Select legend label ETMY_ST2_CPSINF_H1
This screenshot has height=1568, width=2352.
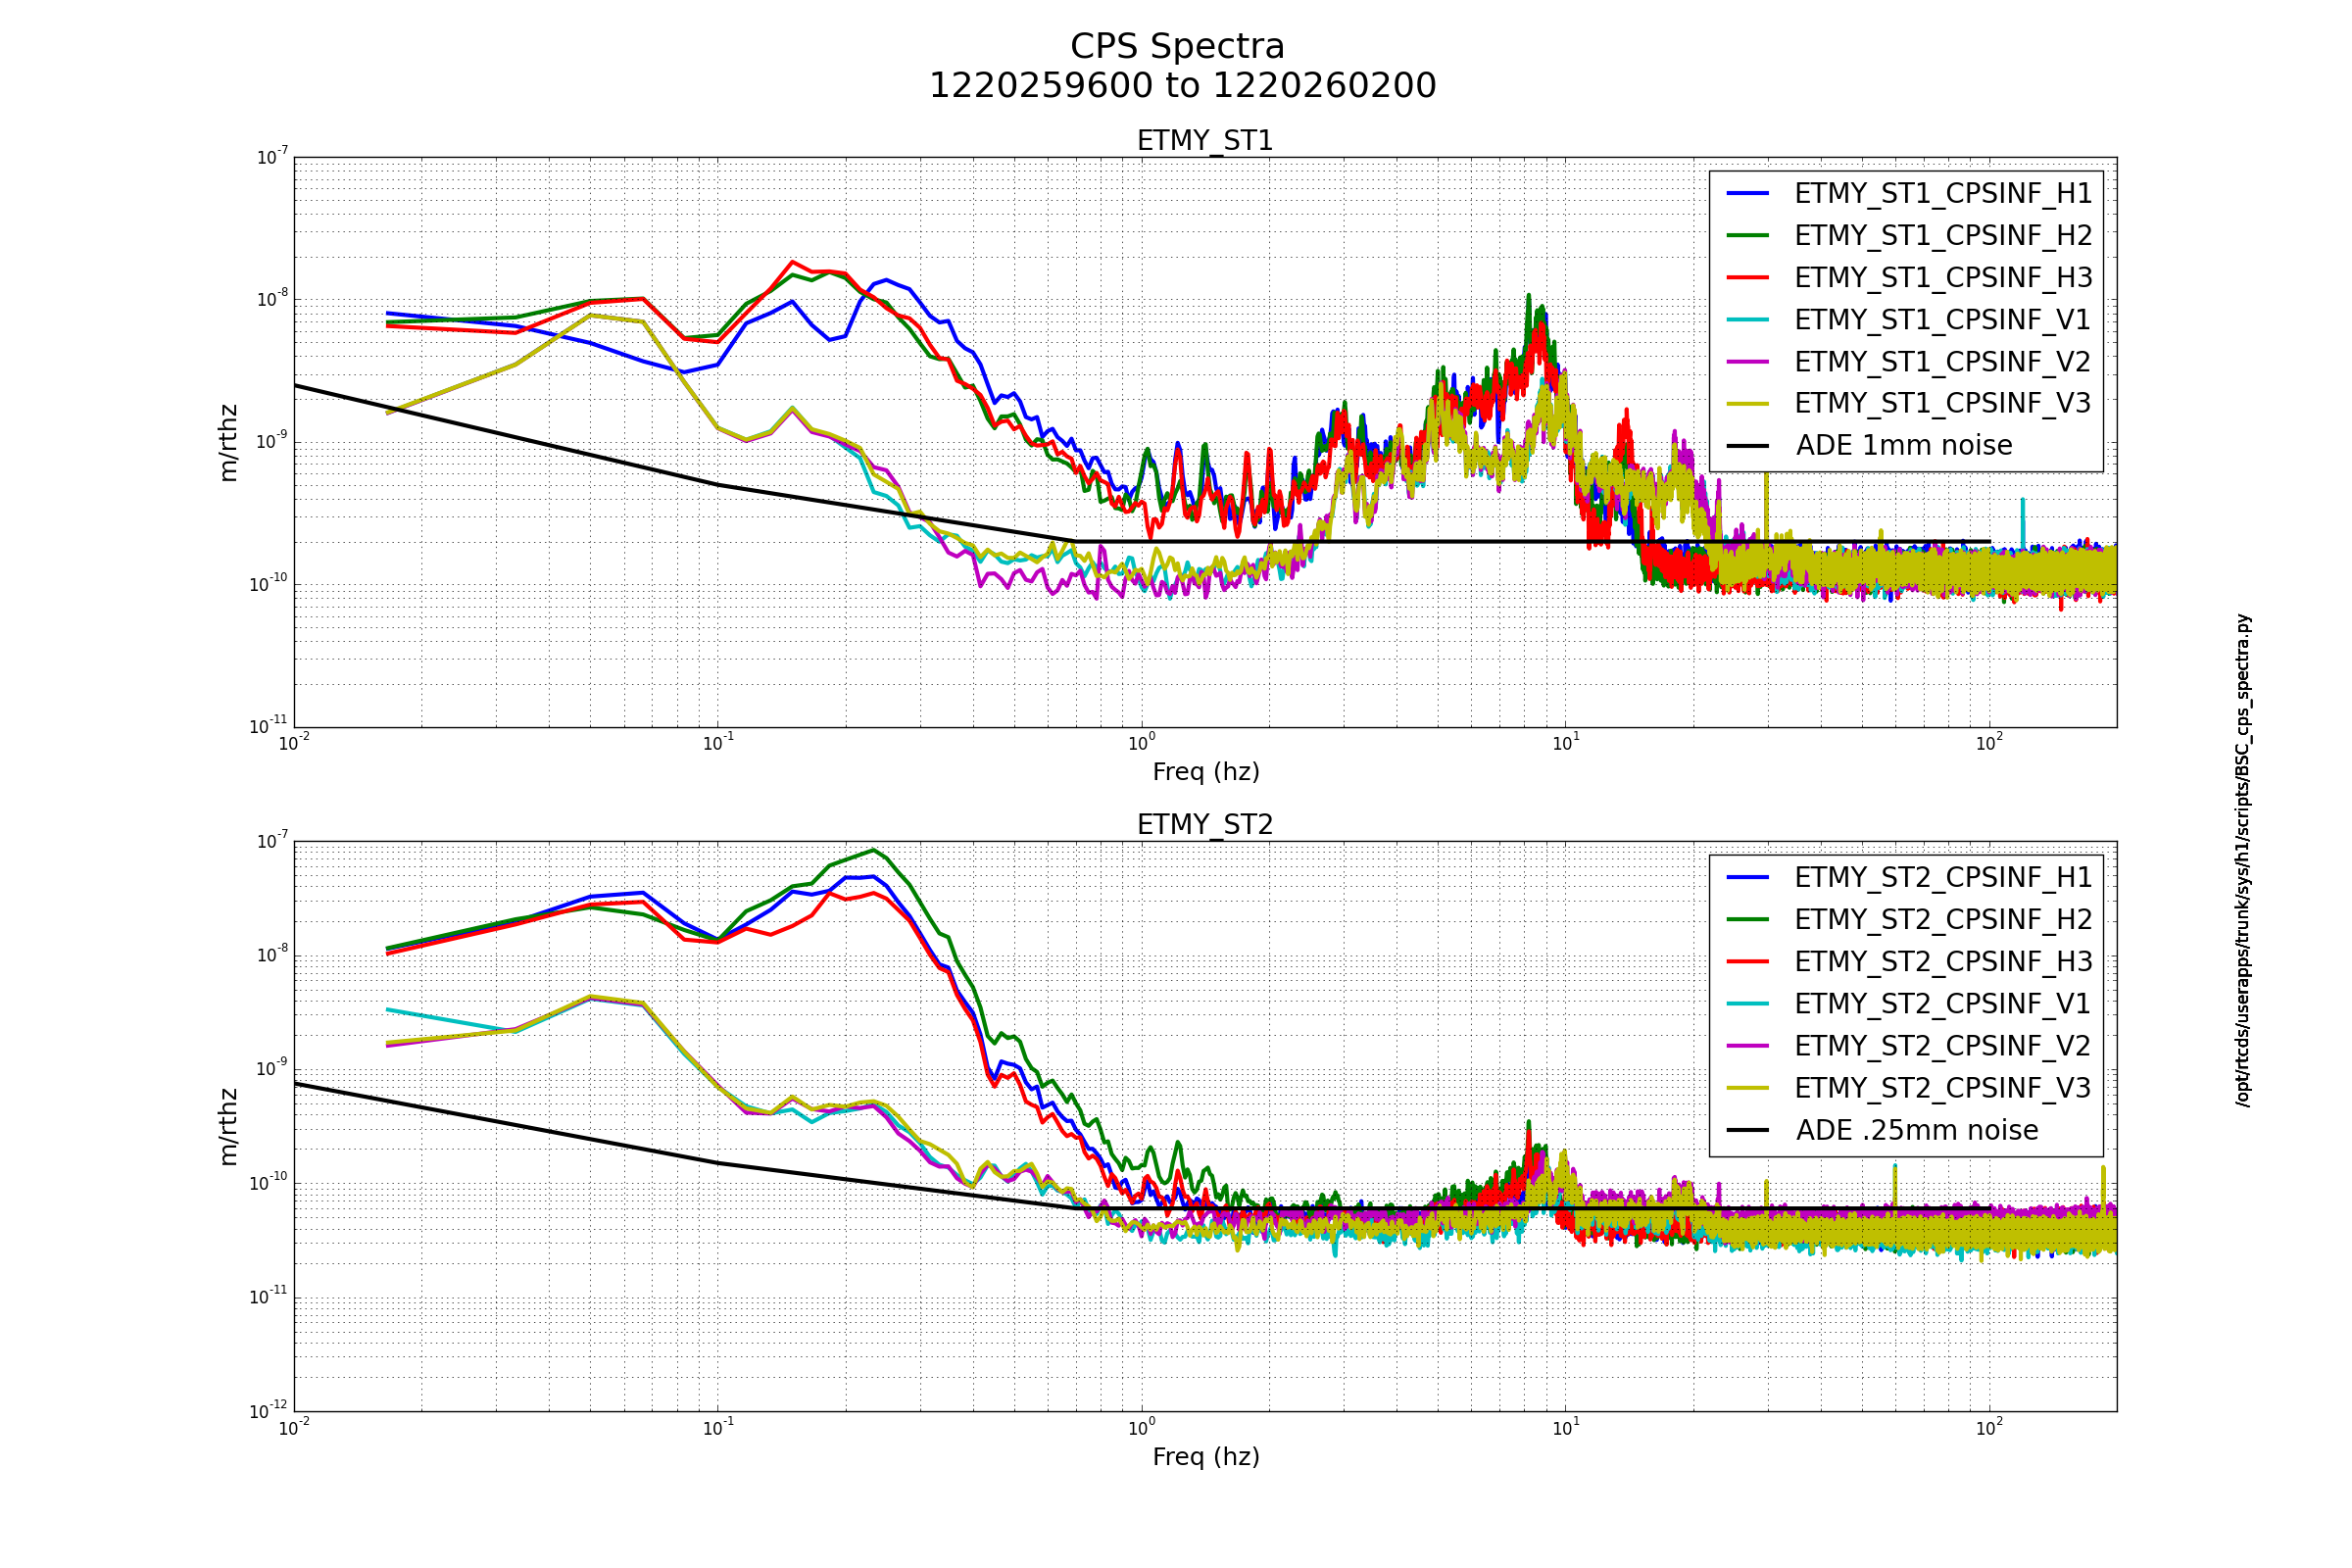(x=1943, y=877)
